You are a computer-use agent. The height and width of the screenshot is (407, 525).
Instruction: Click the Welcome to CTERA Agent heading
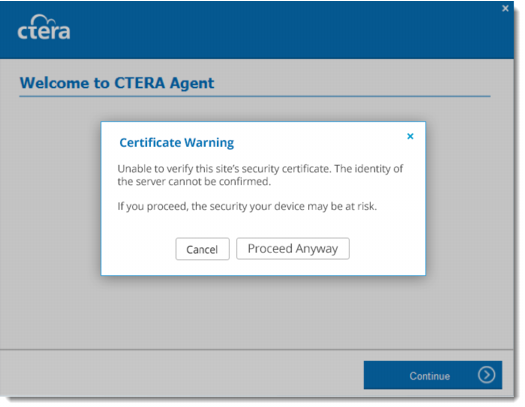tap(117, 83)
